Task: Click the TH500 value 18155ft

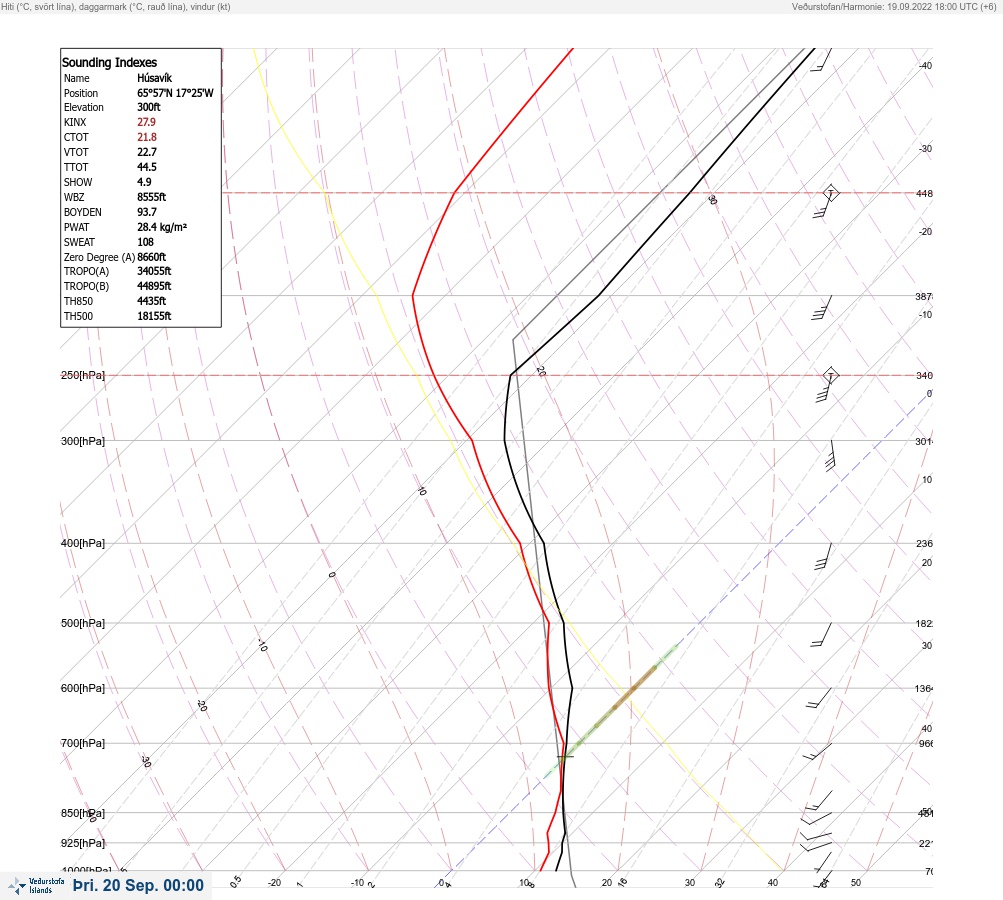Action: click(154, 316)
